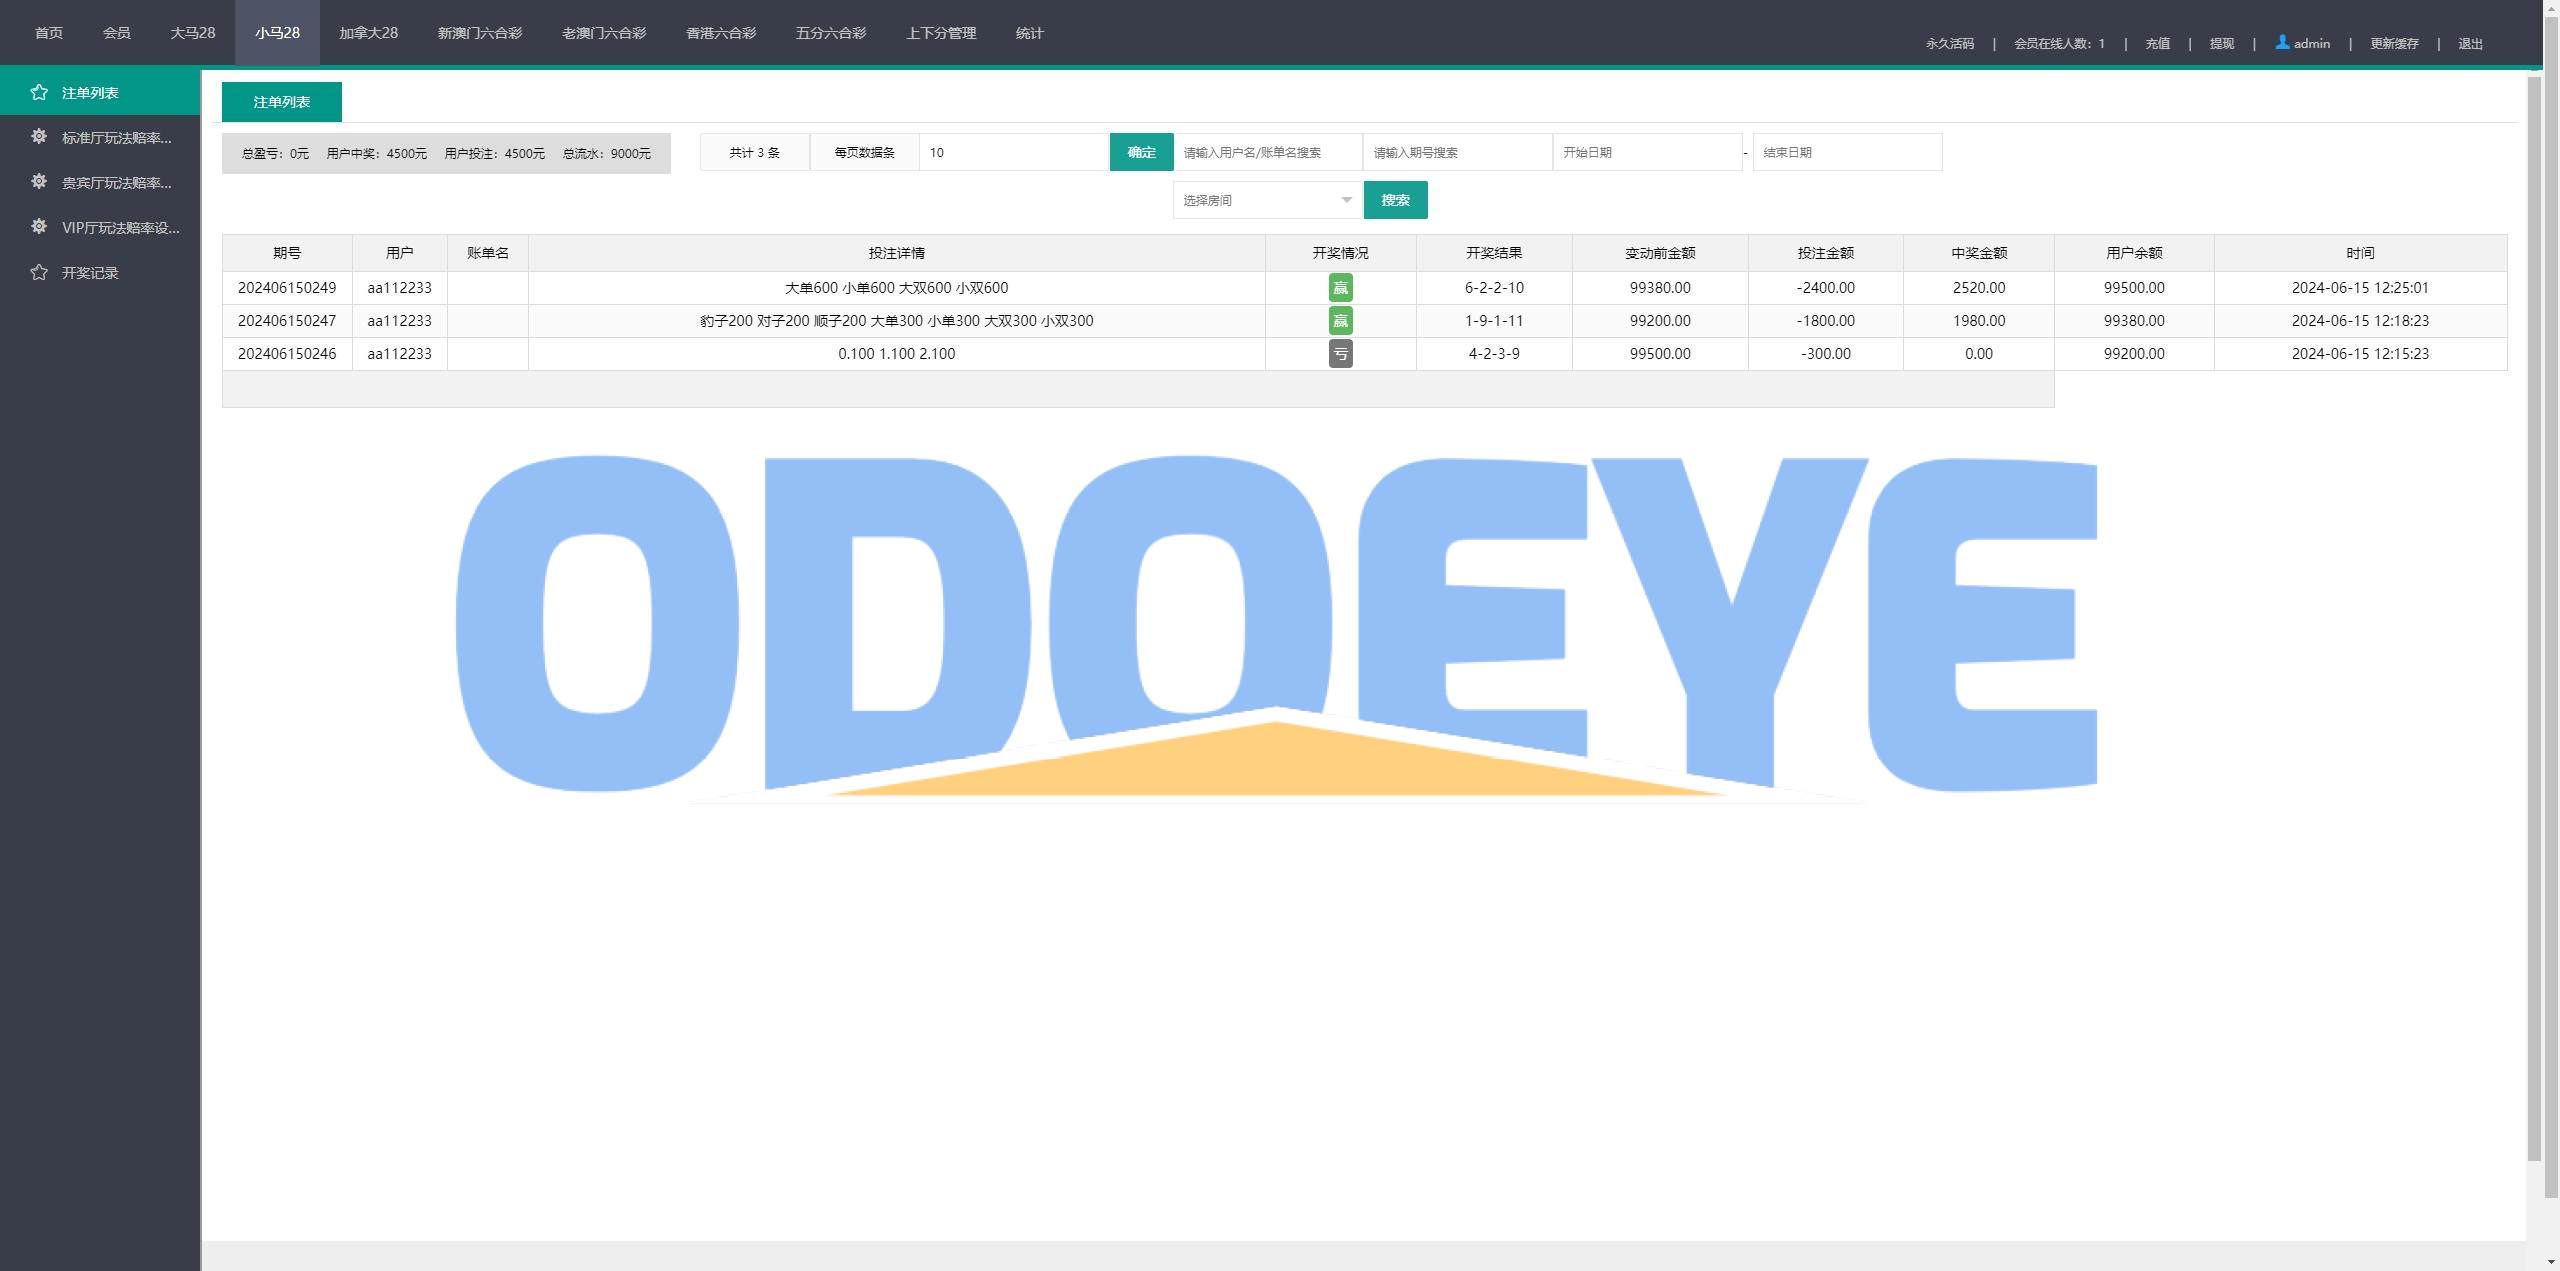The width and height of the screenshot is (2560, 1271).
Task: Click the 期号 column header
Action: click(x=287, y=253)
